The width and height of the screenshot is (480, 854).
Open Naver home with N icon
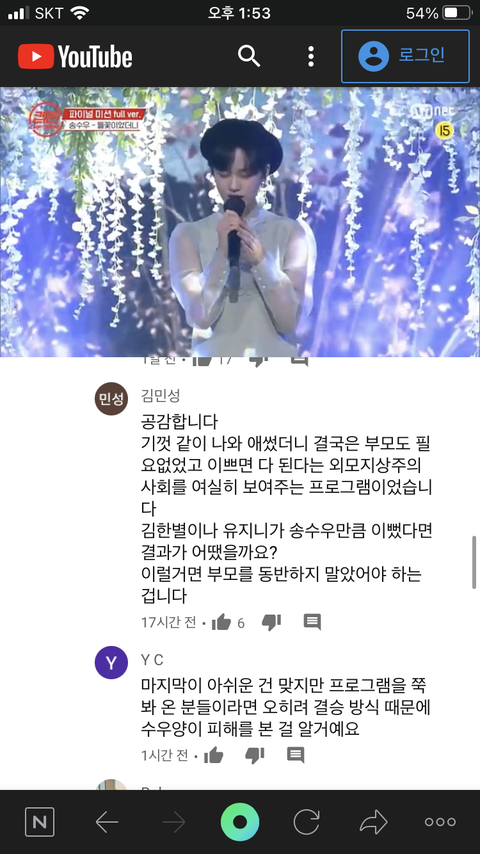coord(40,822)
